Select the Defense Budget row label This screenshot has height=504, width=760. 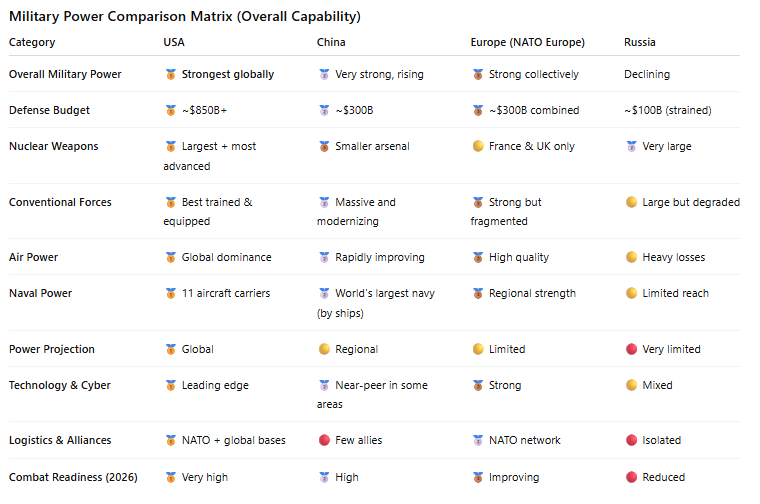pyautogui.click(x=49, y=110)
